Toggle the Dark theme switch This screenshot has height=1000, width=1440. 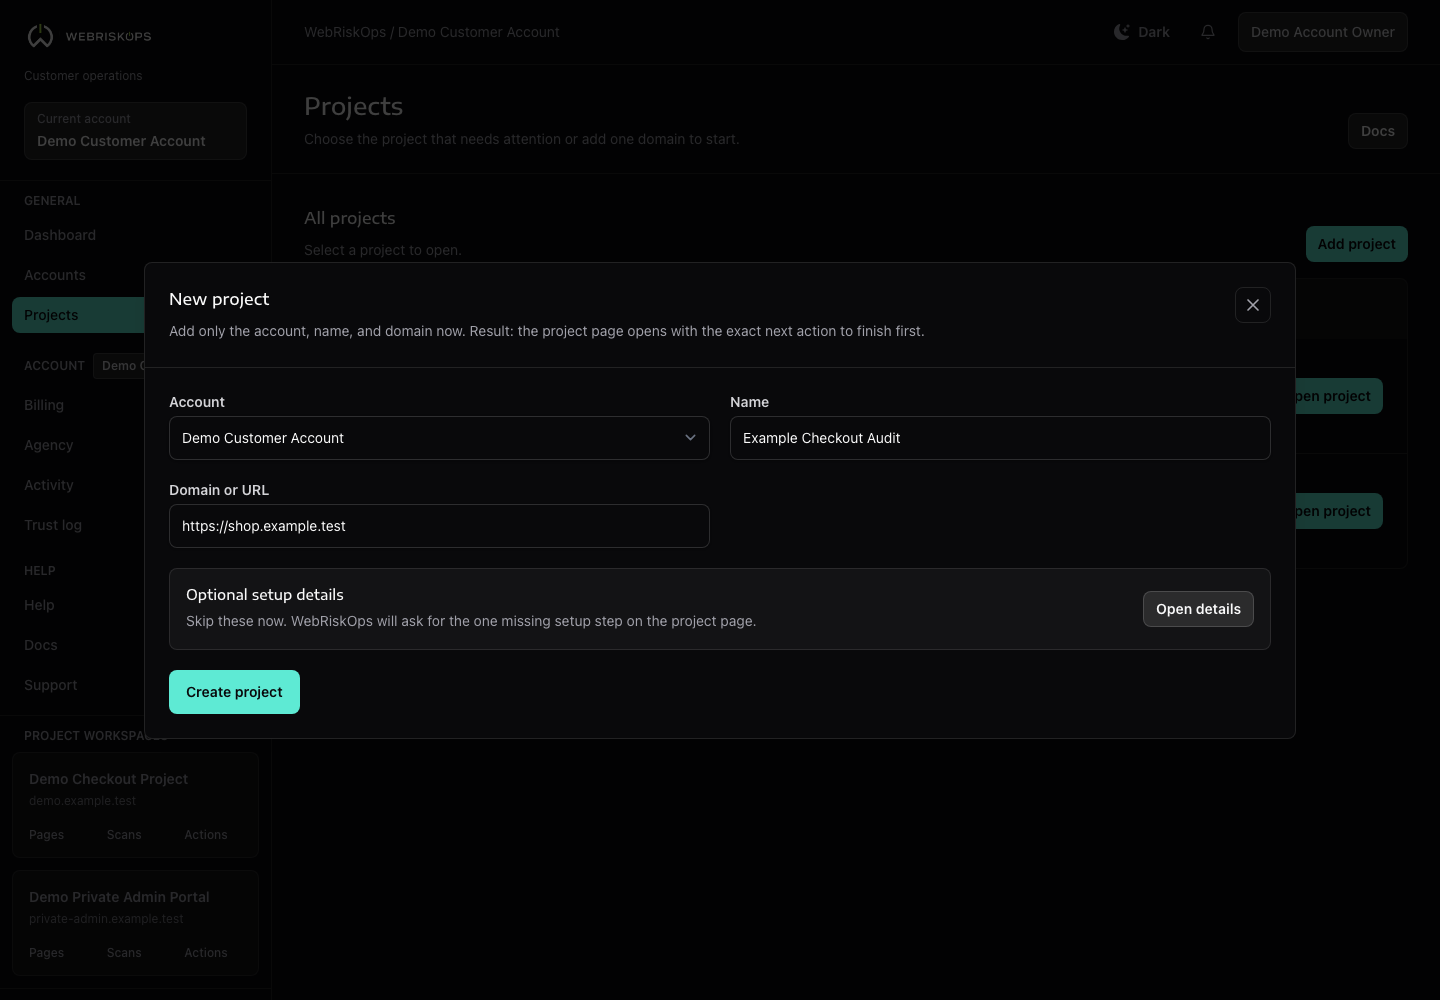point(1142,32)
